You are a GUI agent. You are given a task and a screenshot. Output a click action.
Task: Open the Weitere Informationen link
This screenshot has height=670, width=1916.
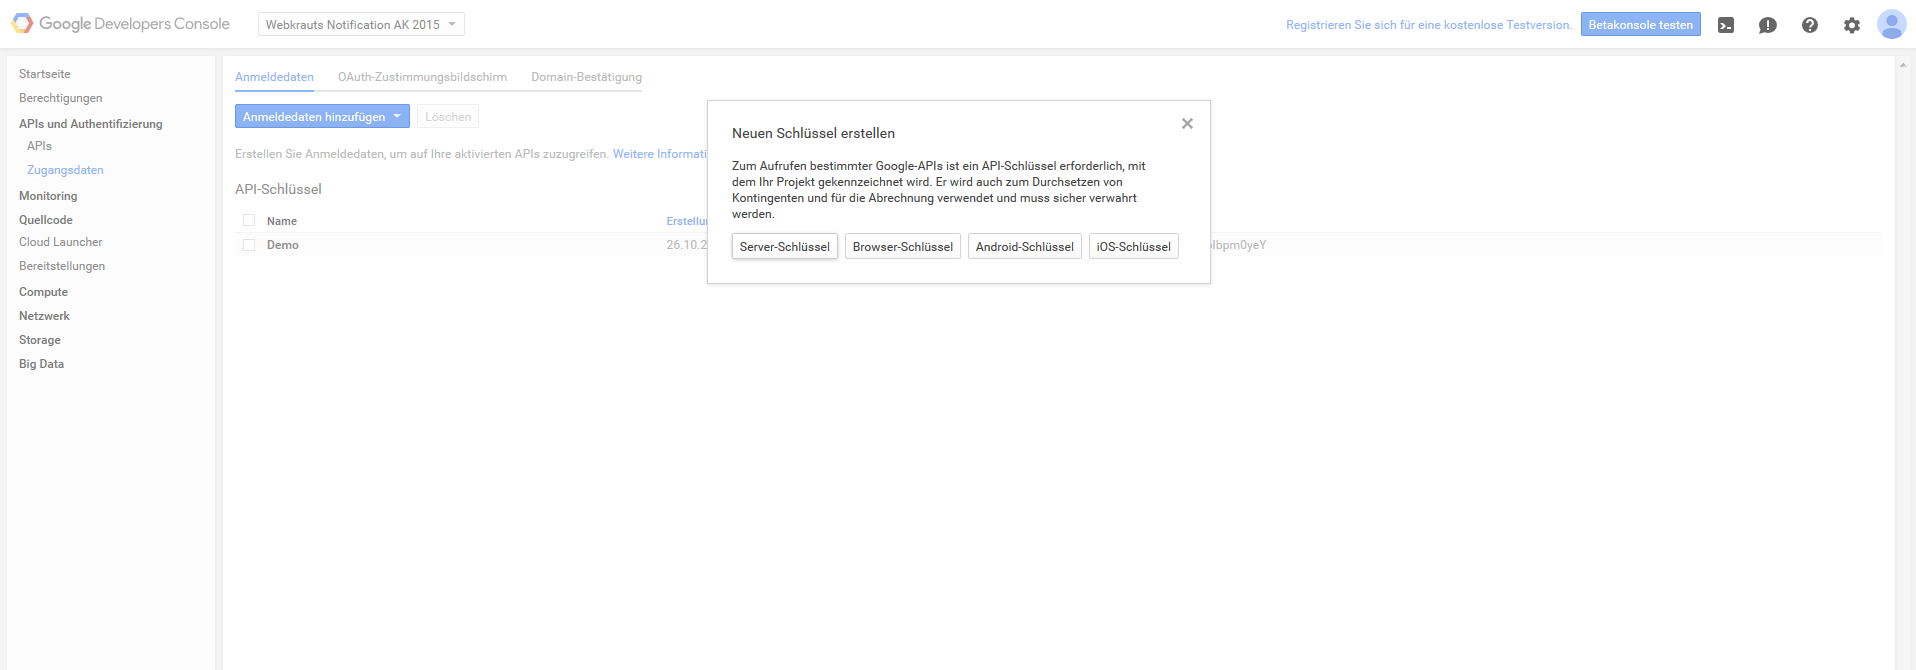pos(660,154)
